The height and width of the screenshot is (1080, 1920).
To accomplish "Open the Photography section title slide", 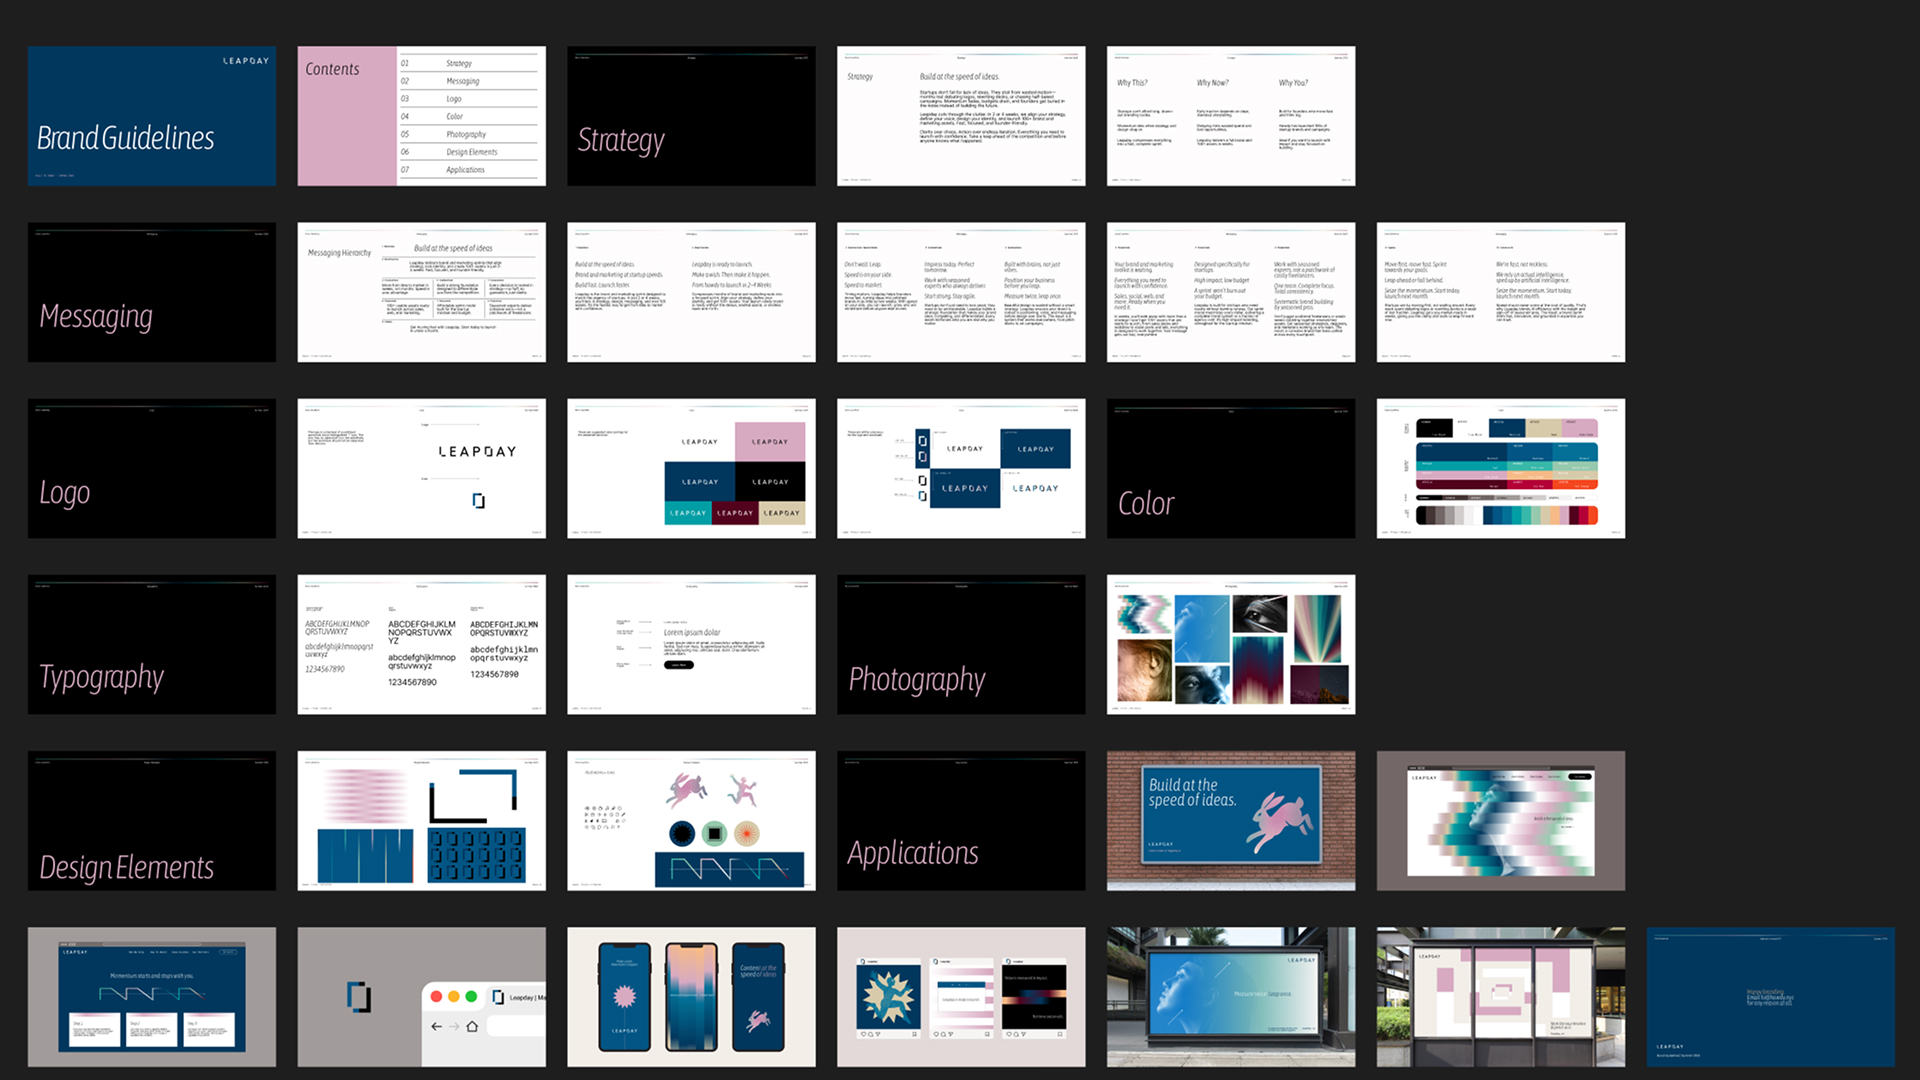I will (x=960, y=644).
